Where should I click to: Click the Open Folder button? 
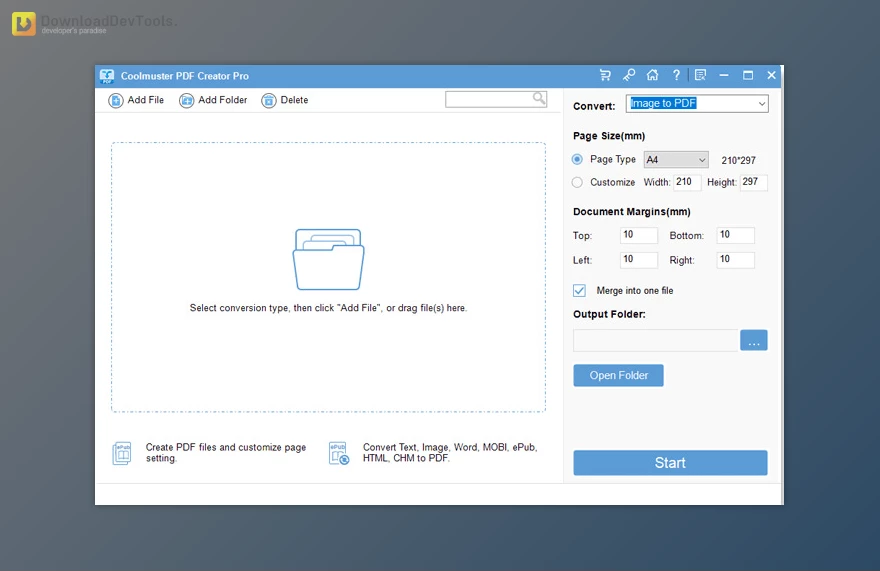point(618,376)
